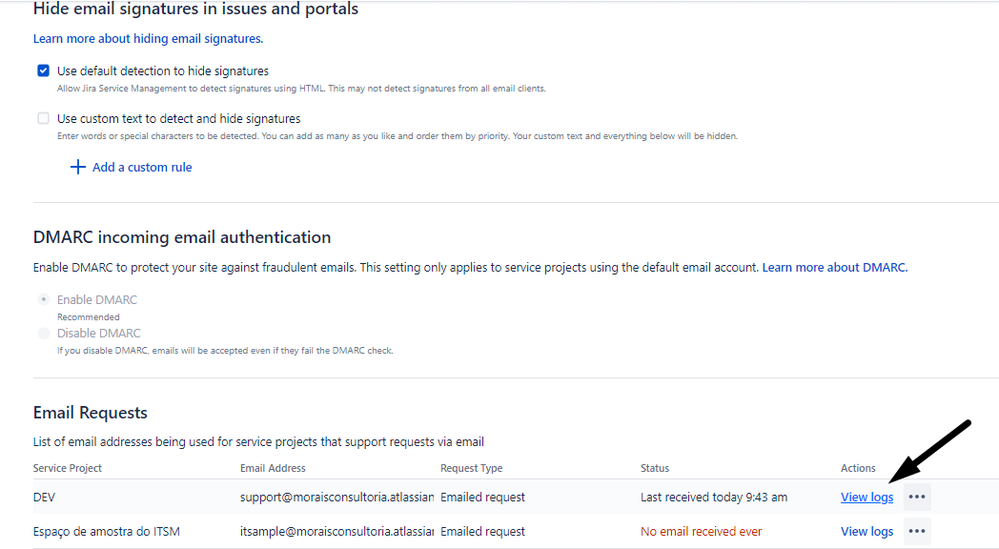Select the itsample@moraisconsultoria email address
Screen dimensions: 999x549
click(x=337, y=531)
